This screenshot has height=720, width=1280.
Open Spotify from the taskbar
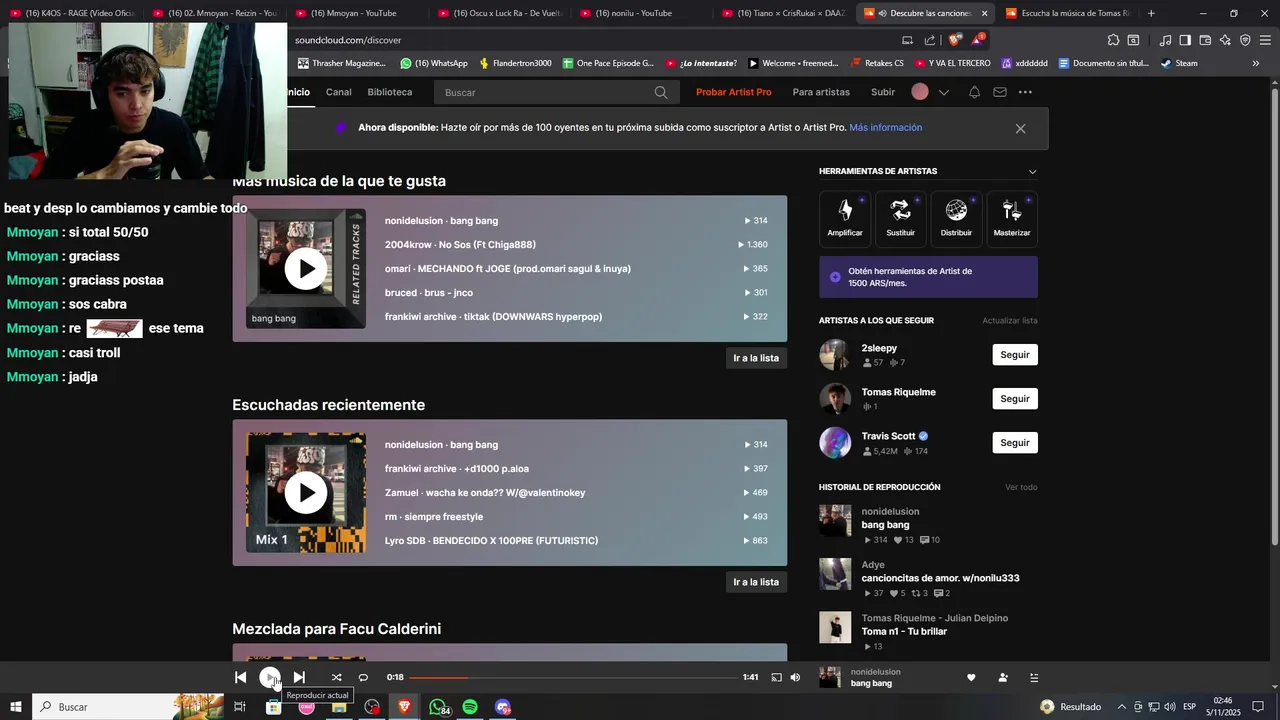[x=470, y=707]
